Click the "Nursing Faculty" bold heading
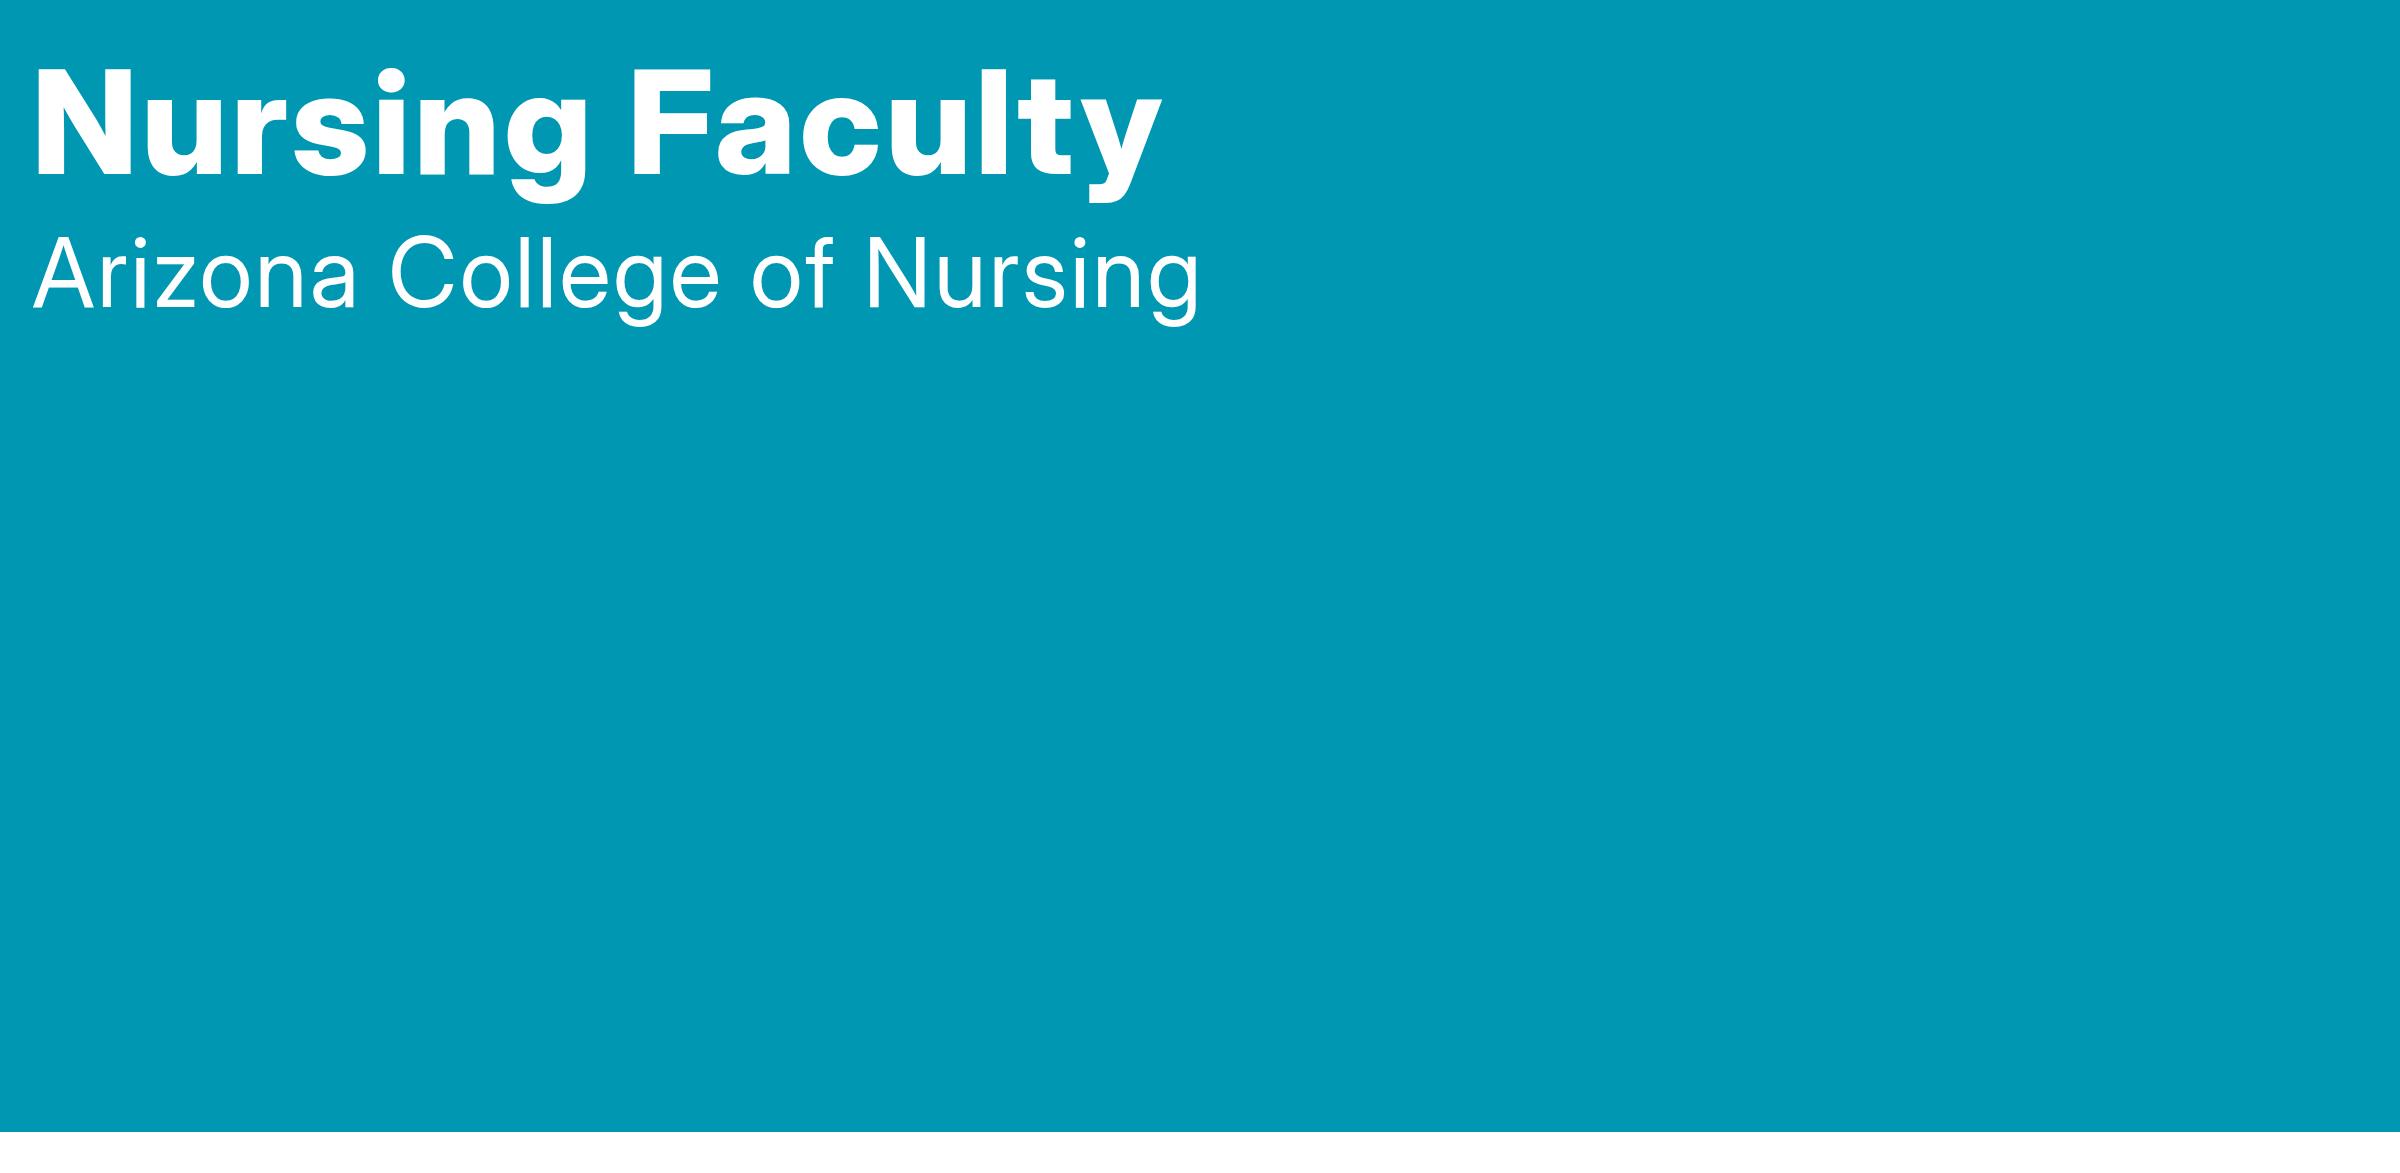Screen dimensions: 2400x1173 point(597,125)
